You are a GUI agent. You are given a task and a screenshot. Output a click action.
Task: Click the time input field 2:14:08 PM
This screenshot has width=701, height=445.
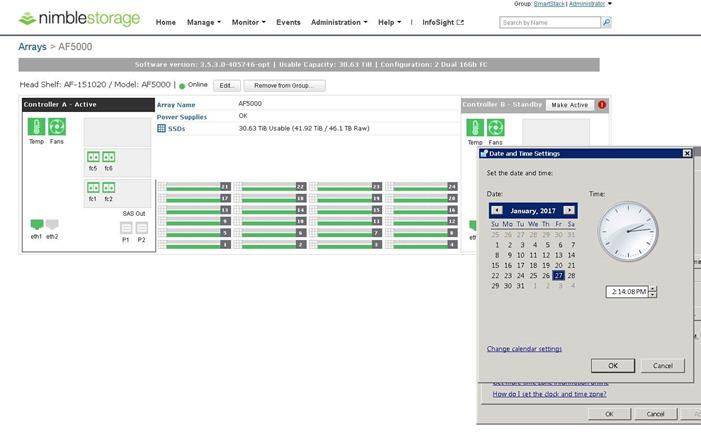click(x=628, y=292)
